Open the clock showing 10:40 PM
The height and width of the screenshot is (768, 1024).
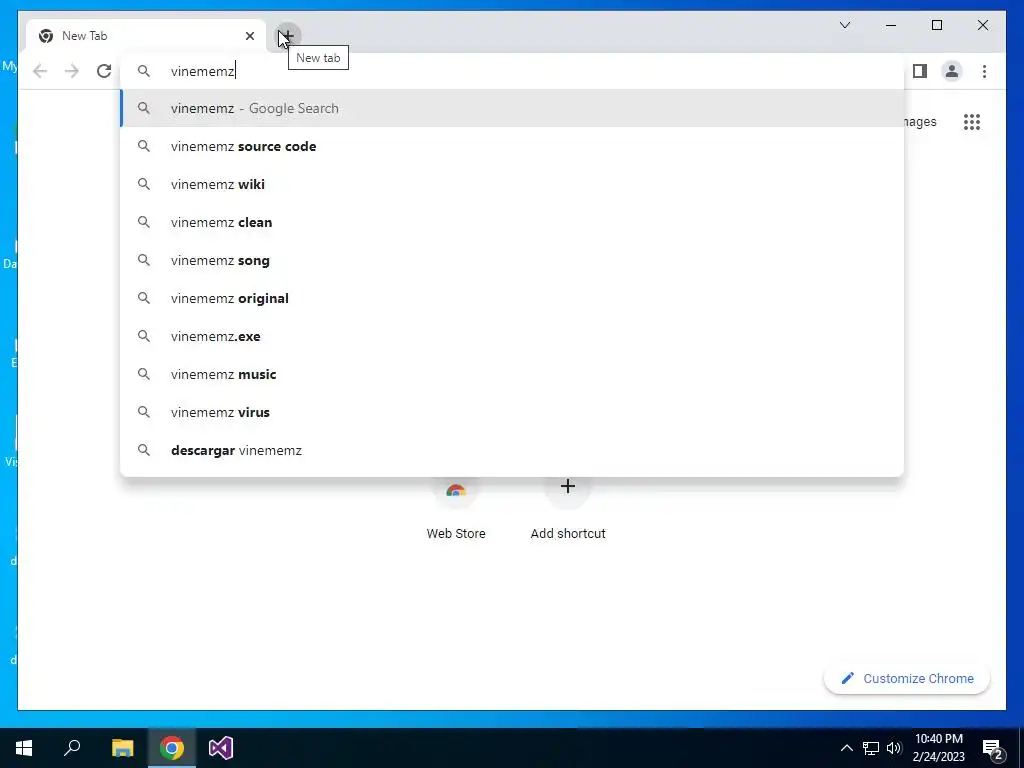point(938,748)
